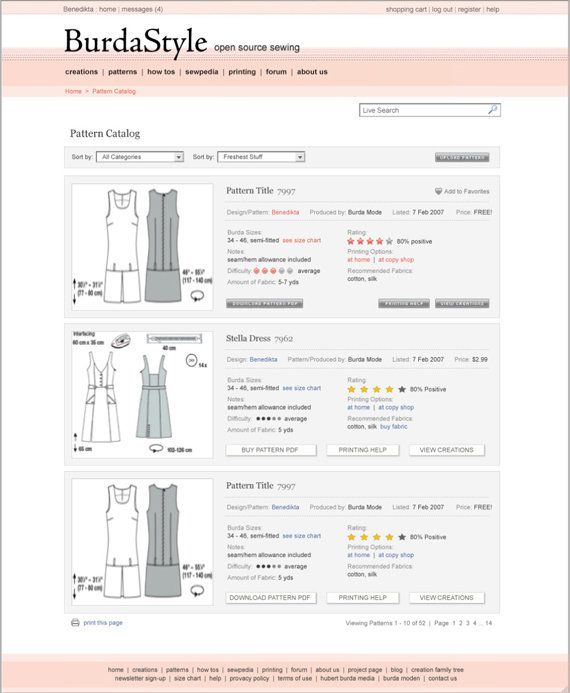Viewport: 570px width, 693px height.
Task: Click the Home breadcrumb link
Action: [x=73, y=91]
